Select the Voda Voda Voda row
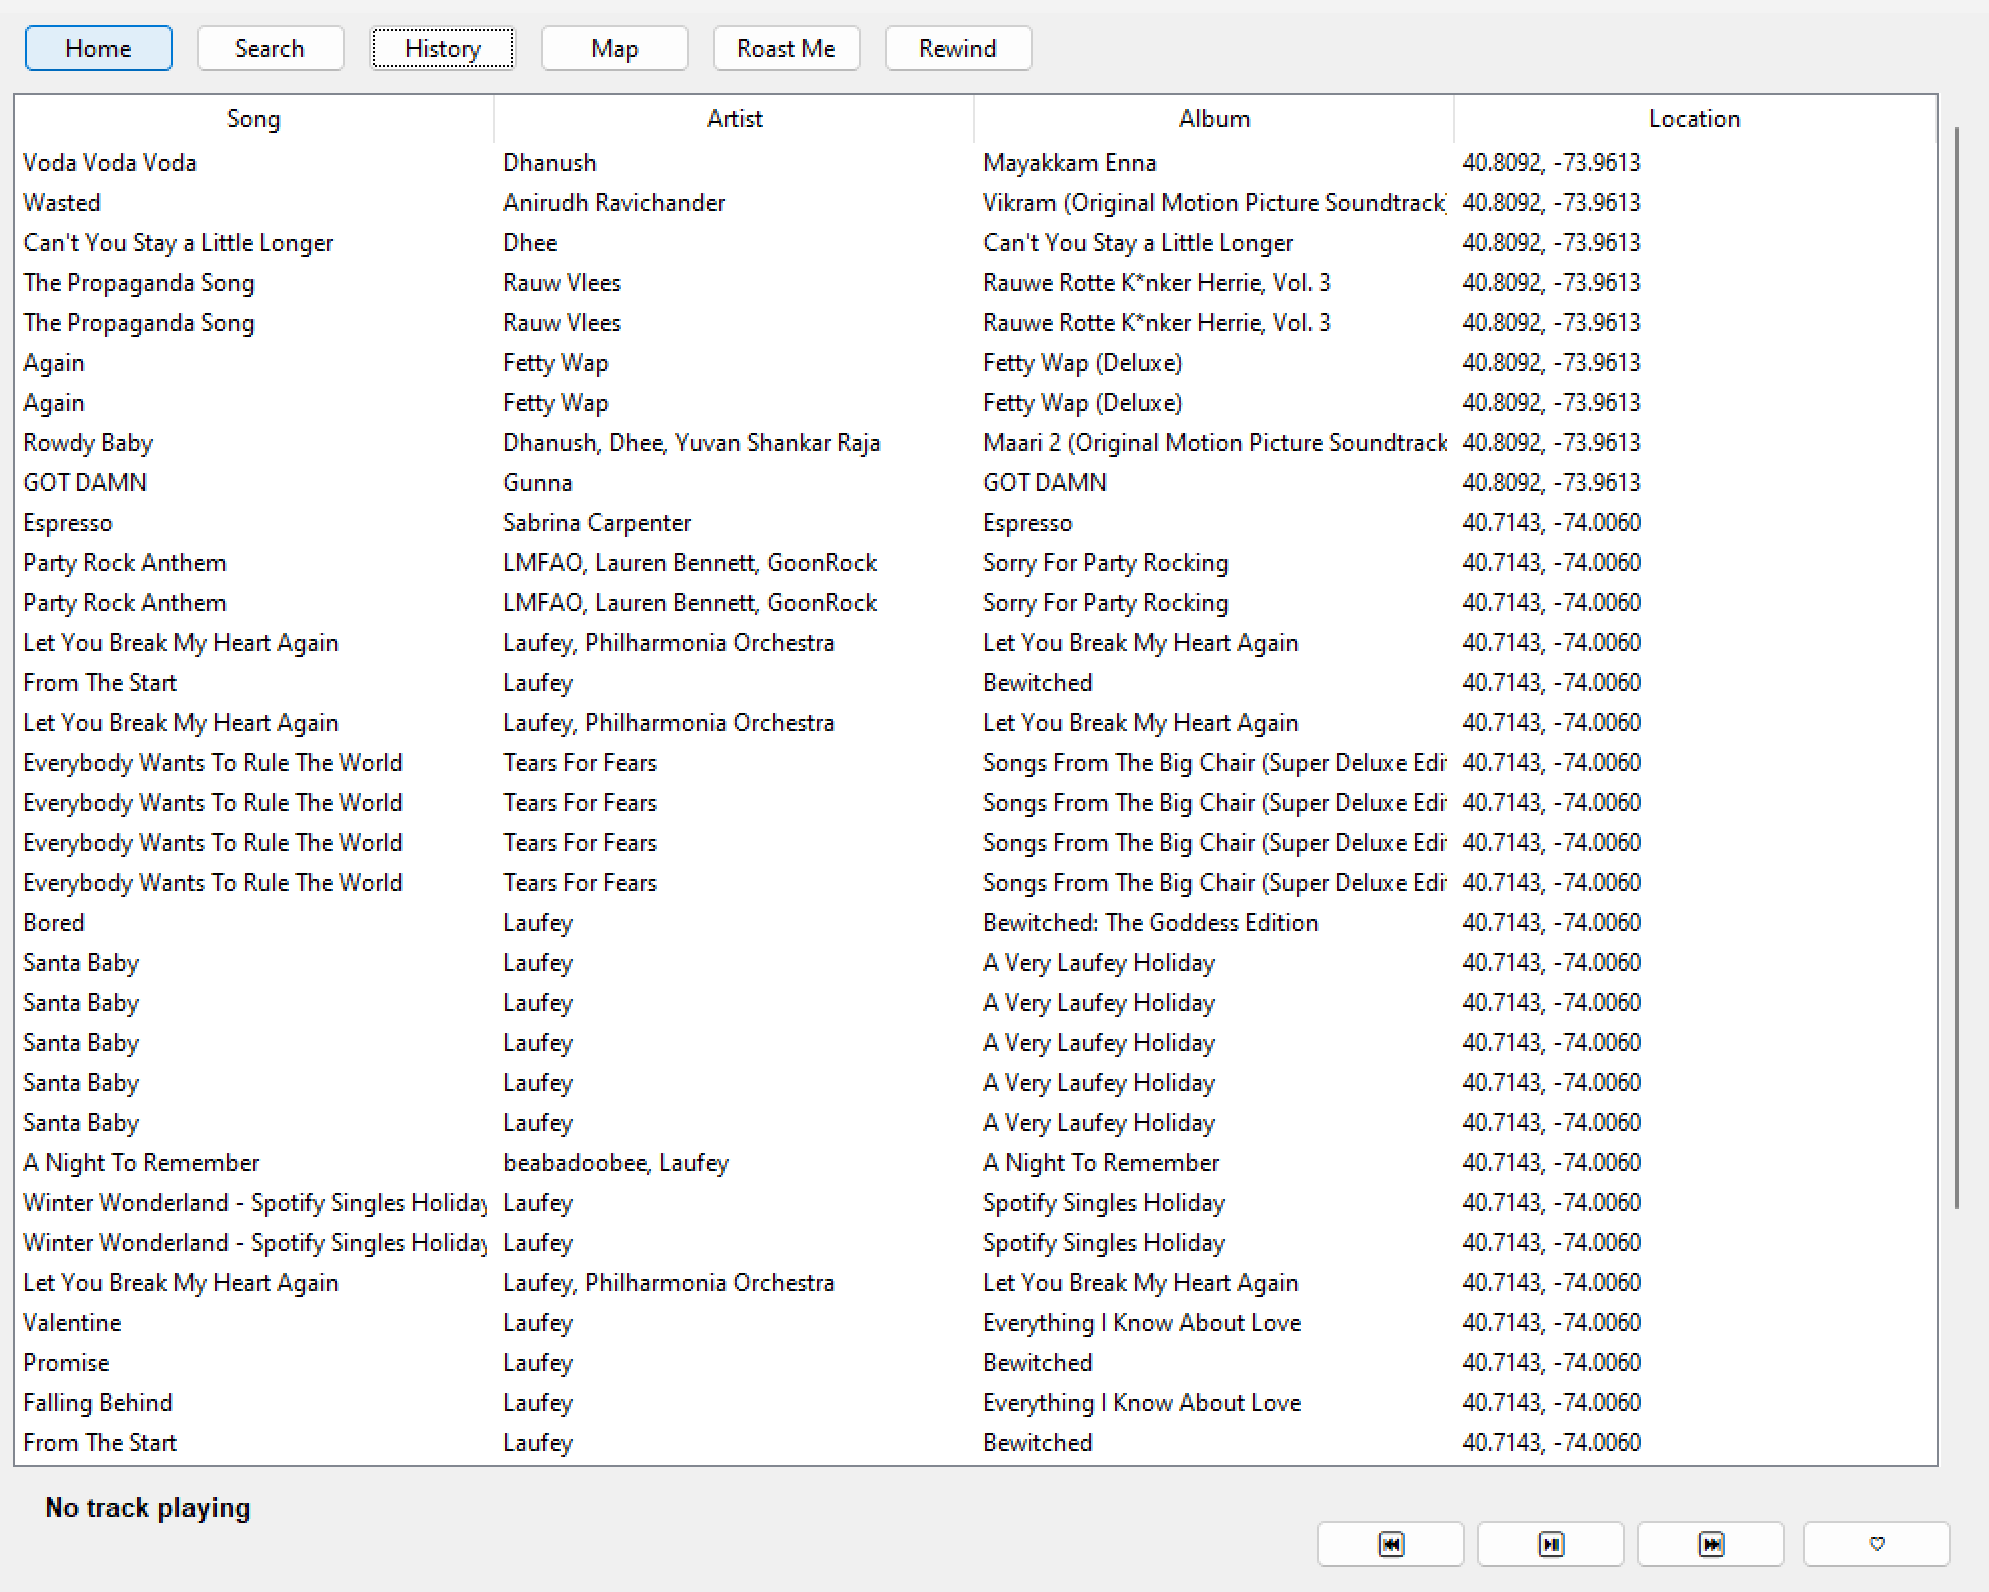The width and height of the screenshot is (1989, 1592). (110, 163)
